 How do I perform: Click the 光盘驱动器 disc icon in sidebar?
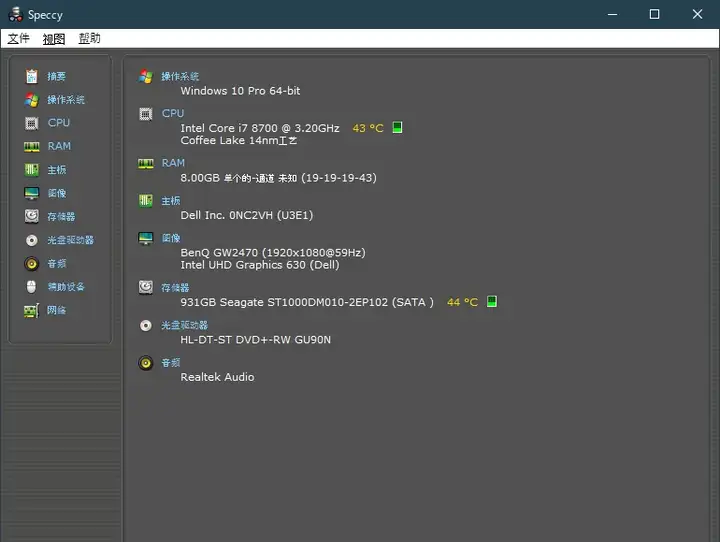pyautogui.click(x=32, y=240)
